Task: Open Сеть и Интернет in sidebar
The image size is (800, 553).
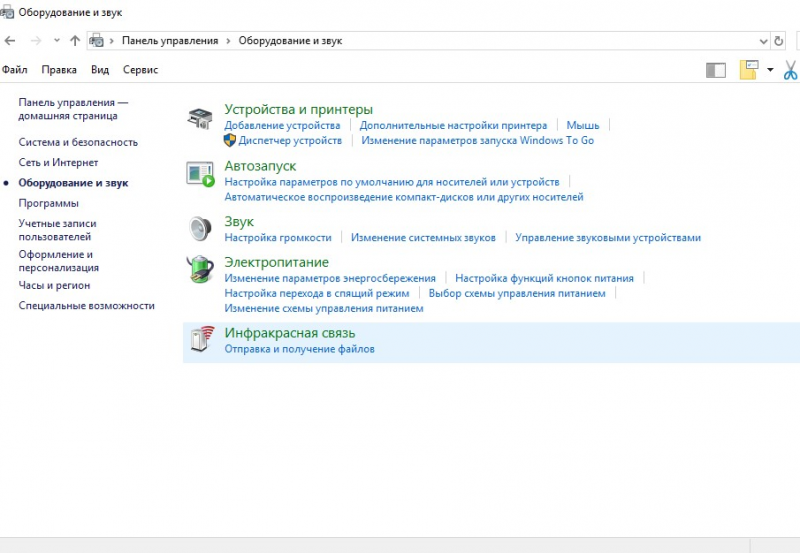Action: (x=58, y=163)
